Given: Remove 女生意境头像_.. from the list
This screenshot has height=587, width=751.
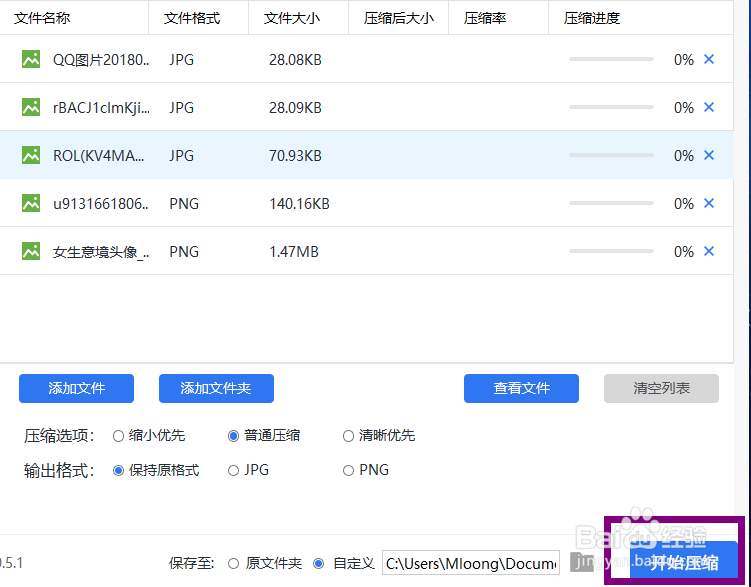Looking at the screenshot, I should 709,251.
